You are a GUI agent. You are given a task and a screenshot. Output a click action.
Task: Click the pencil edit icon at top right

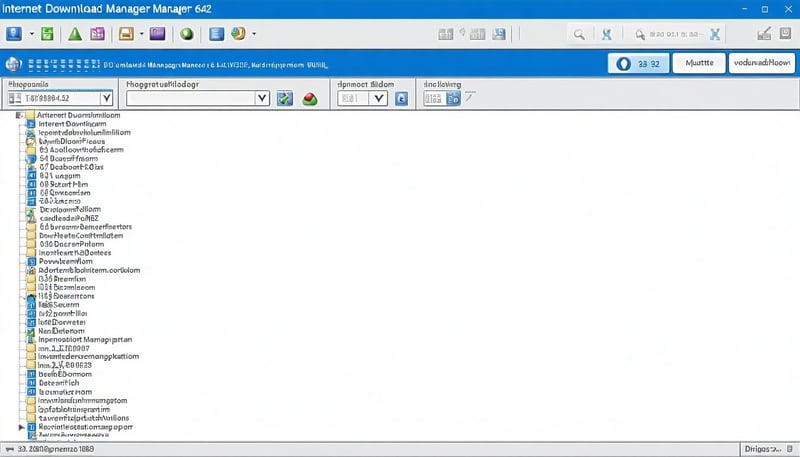[x=764, y=34]
